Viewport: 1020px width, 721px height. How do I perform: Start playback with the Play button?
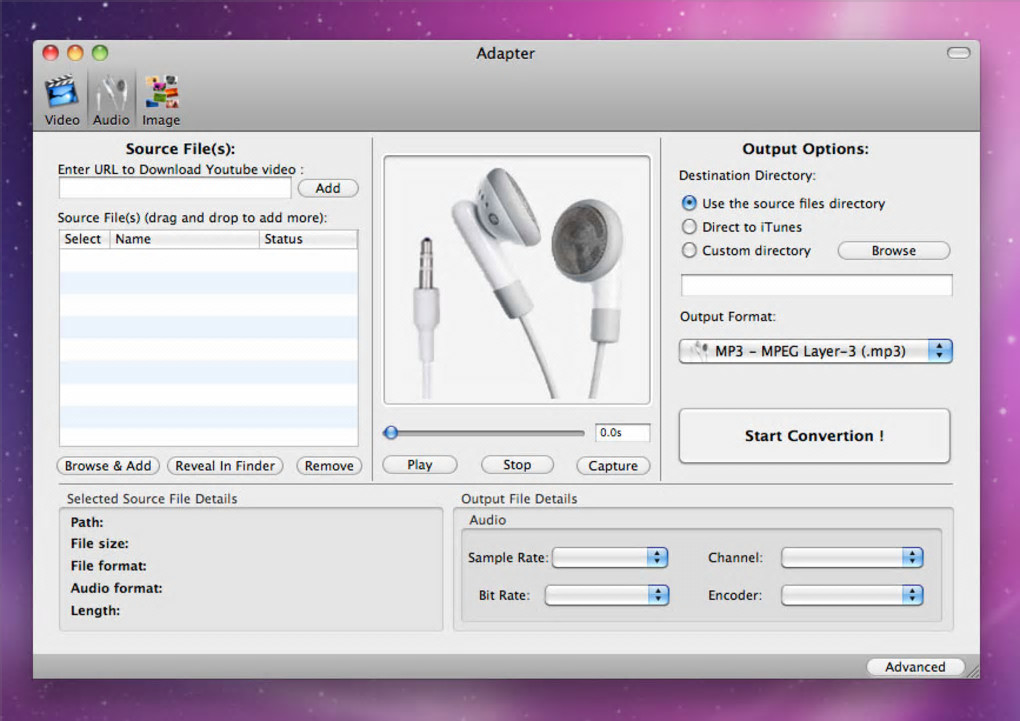(420, 465)
